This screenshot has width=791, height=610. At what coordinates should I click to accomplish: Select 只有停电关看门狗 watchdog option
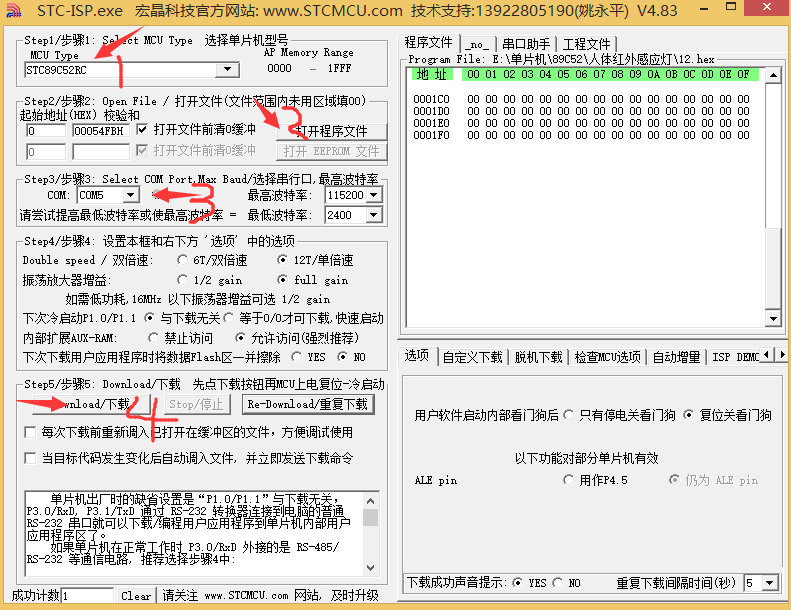(x=569, y=415)
